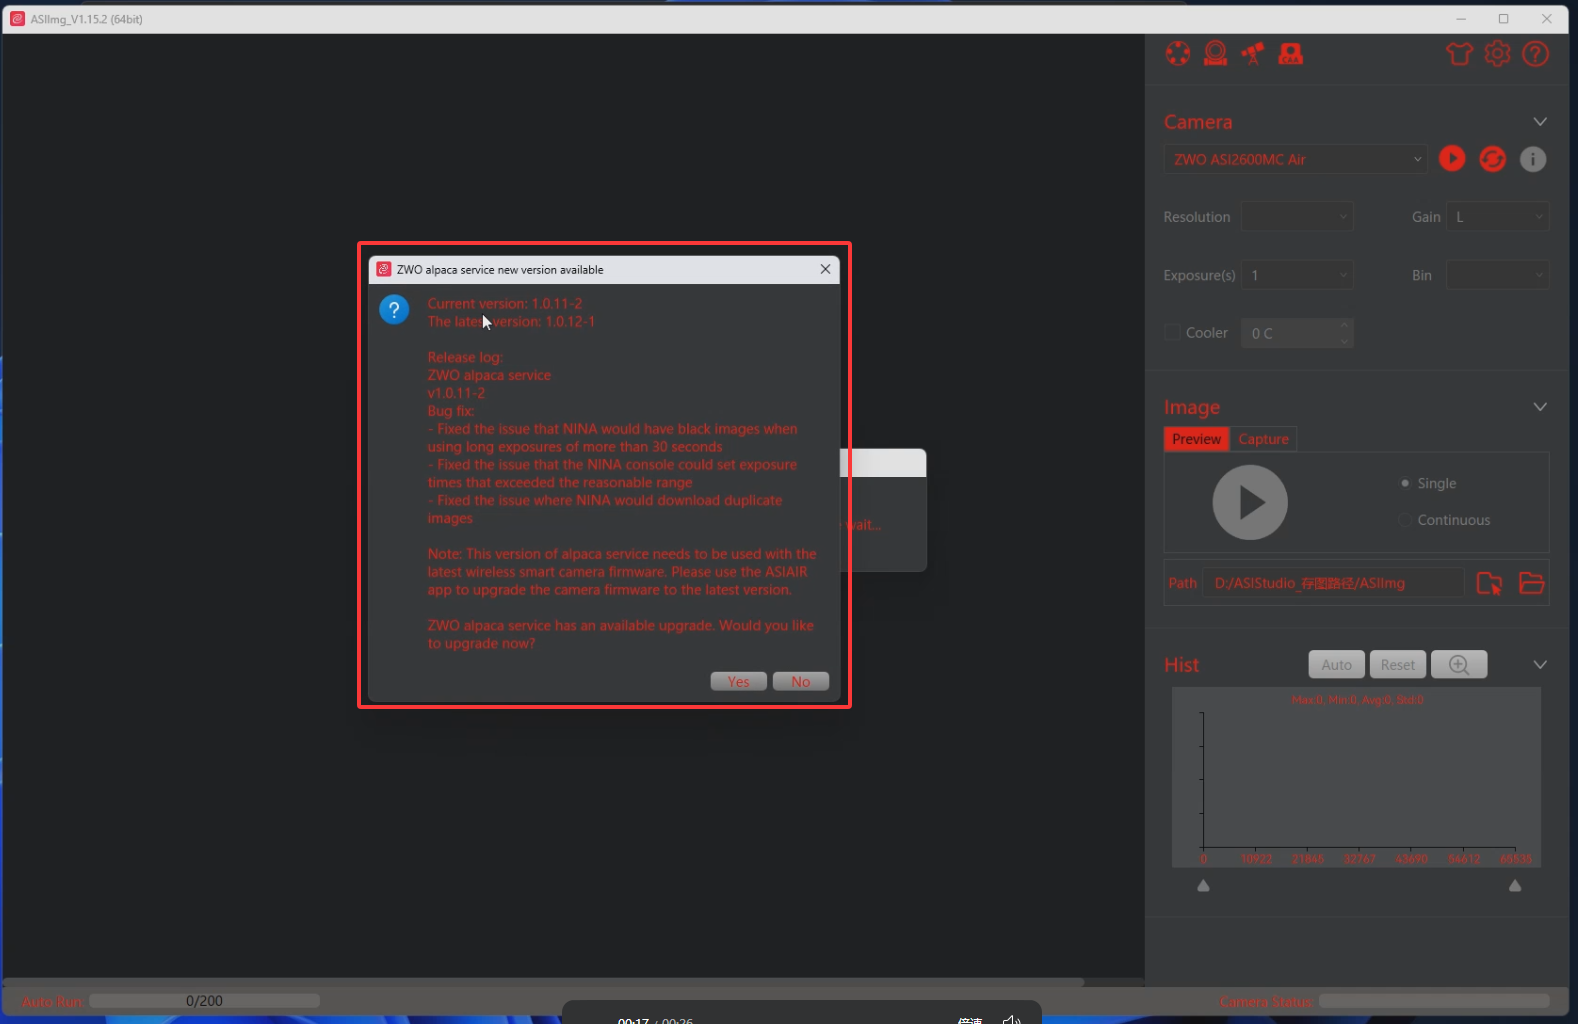Move the left histogram black-point handle
Screen dimensions: 1578x1024
click(x=1203, y=886)
